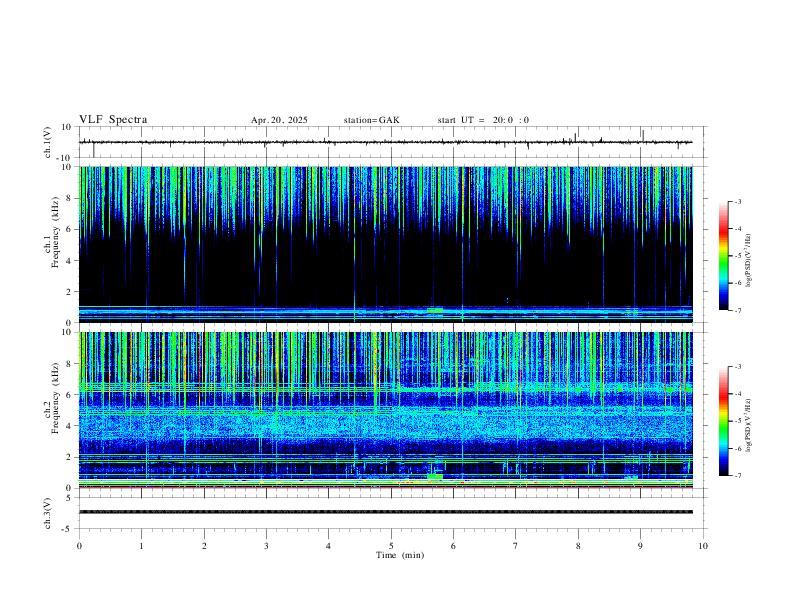The image size is (792, 612).
Task: Click the ch.1 spectrogram plot area
Action: [x=386, y=244]
